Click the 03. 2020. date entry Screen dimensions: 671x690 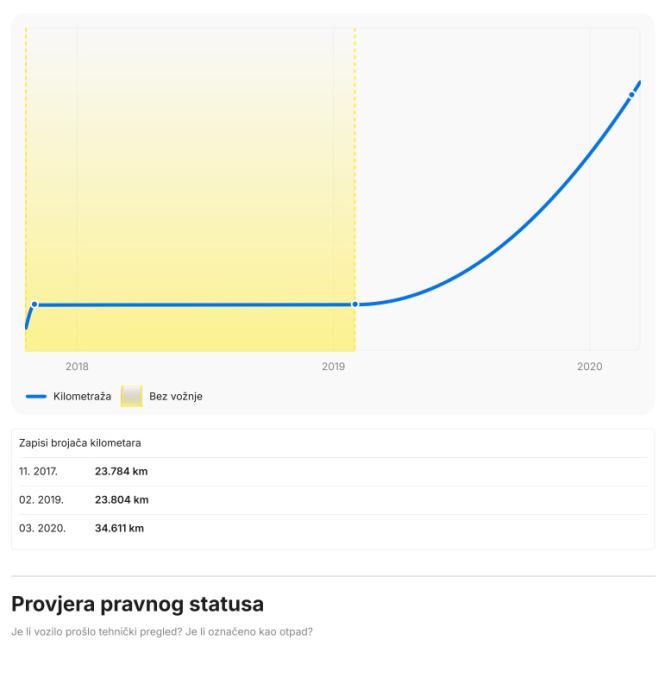point(40,528)
